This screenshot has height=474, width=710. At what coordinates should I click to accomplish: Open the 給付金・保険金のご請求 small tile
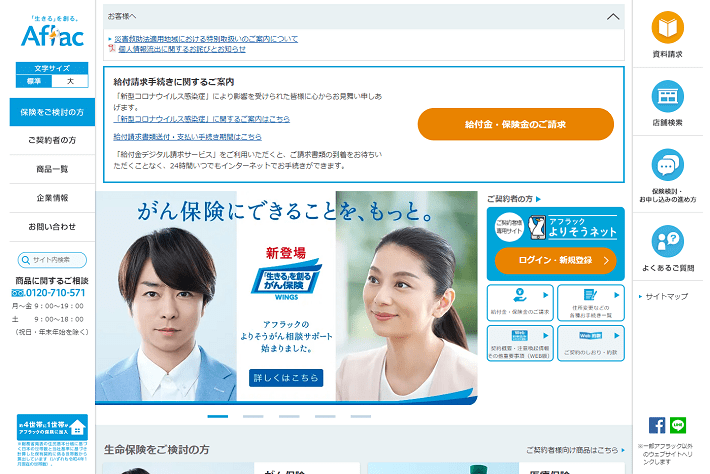(520, 302)
